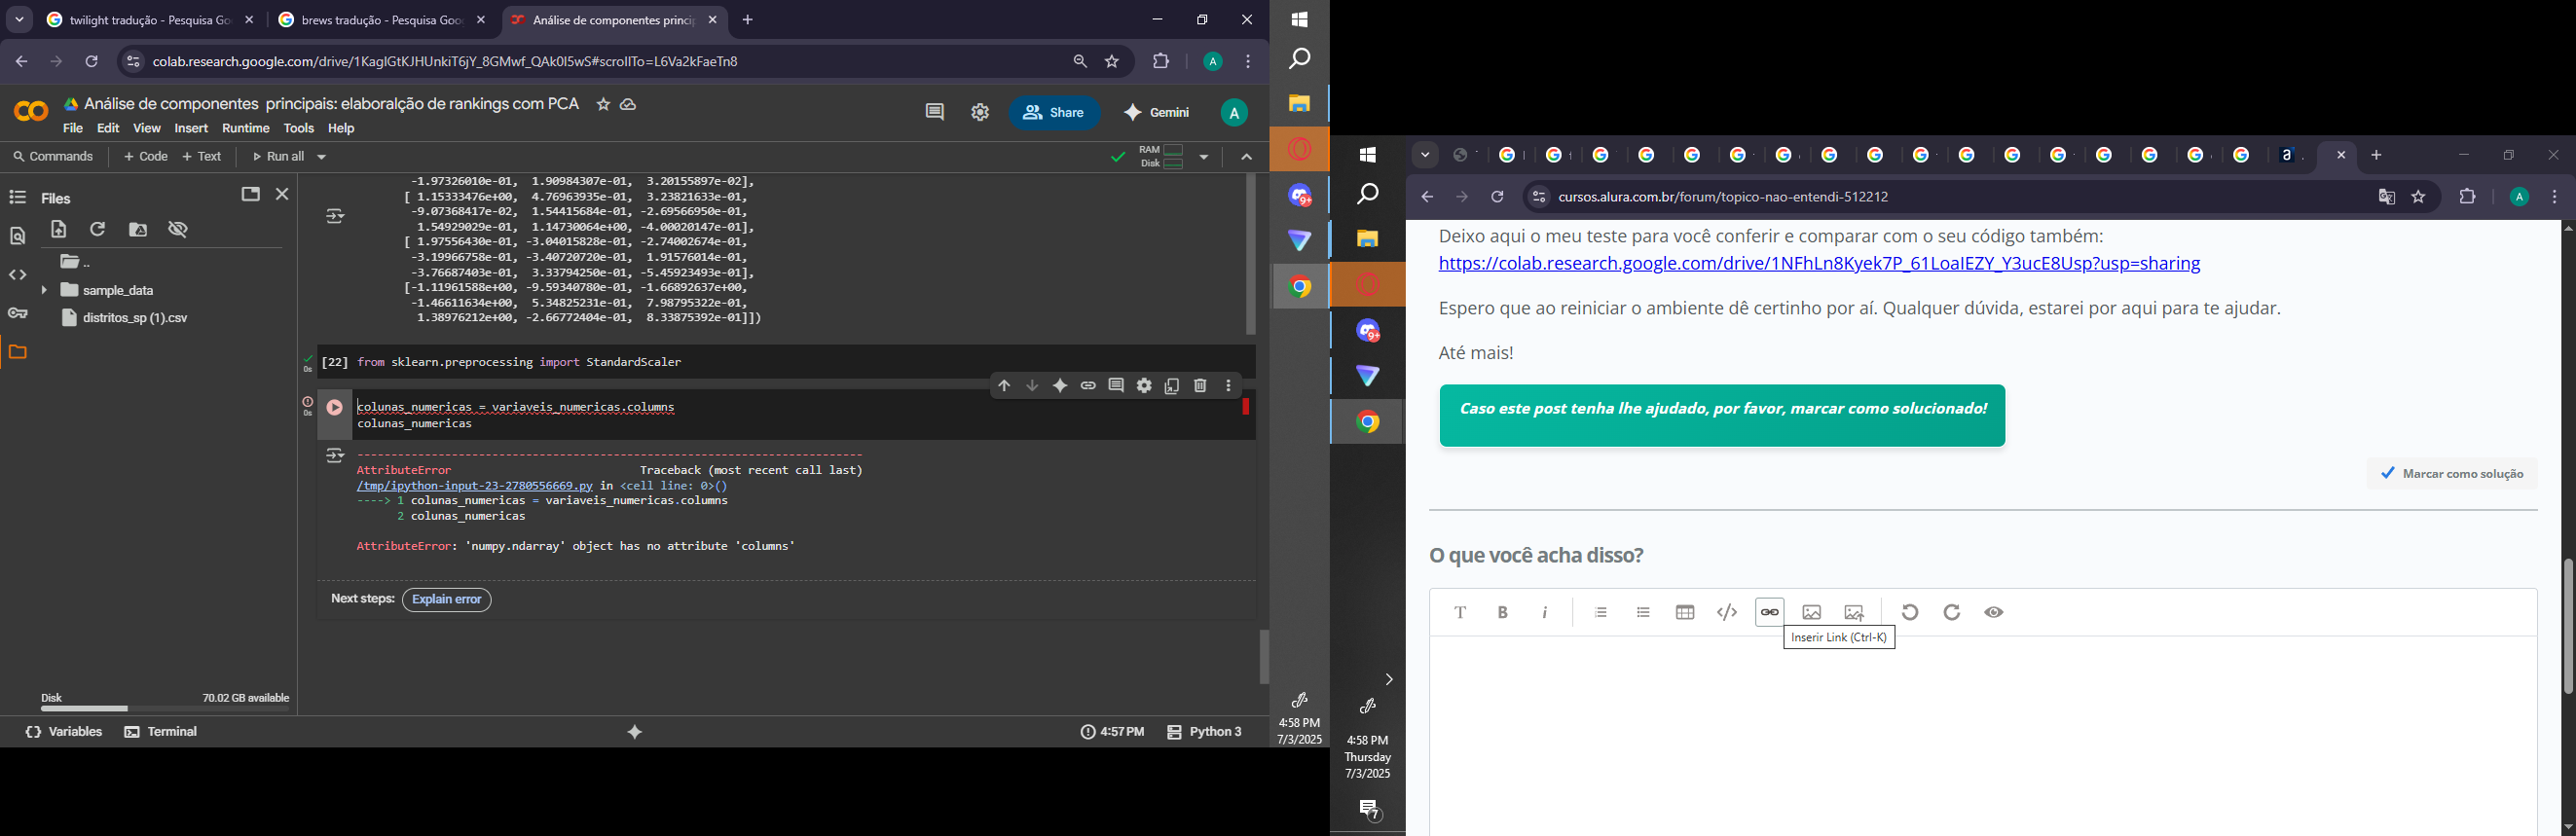
Task: Move the selected cell down
Action: point(1032,386)
